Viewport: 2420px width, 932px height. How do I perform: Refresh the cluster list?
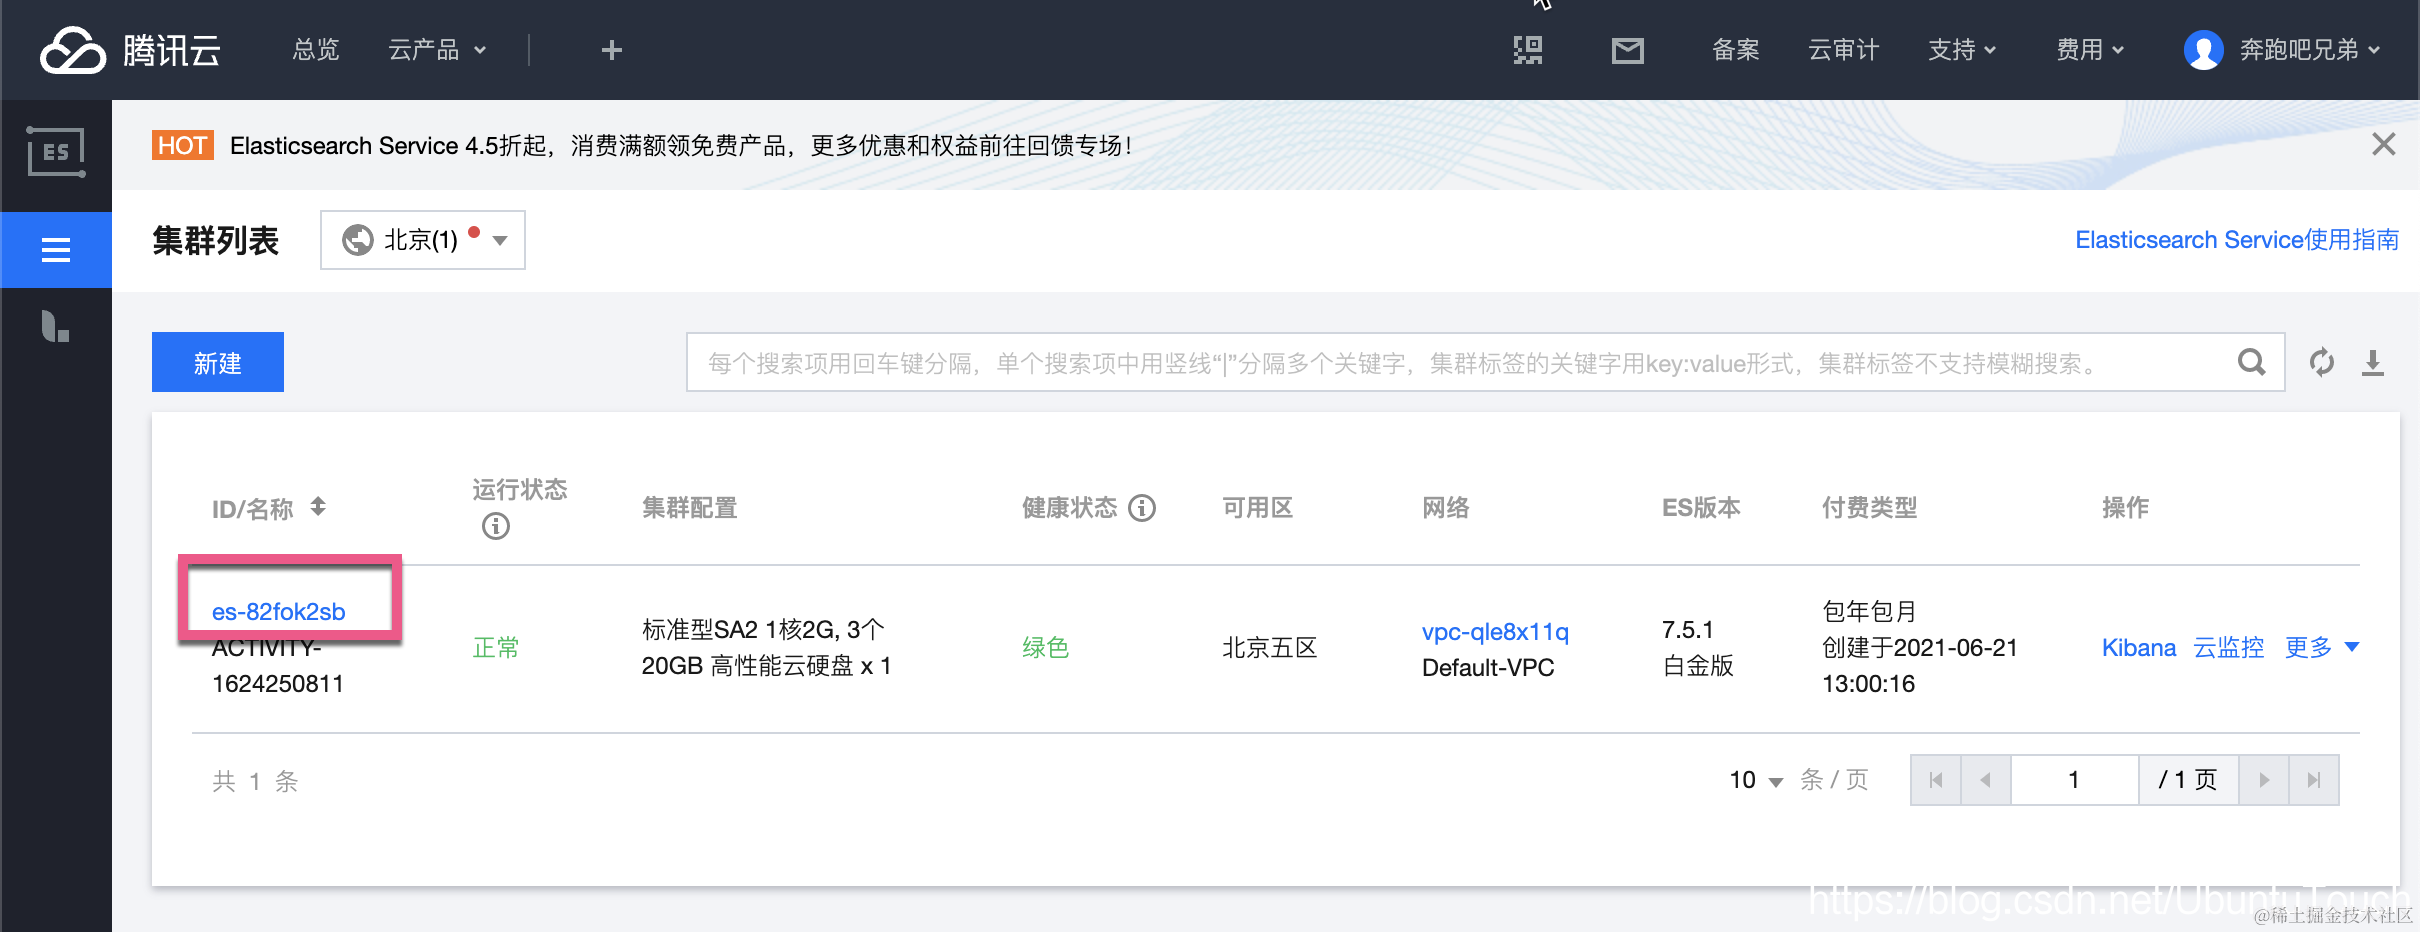point(2322,362)
